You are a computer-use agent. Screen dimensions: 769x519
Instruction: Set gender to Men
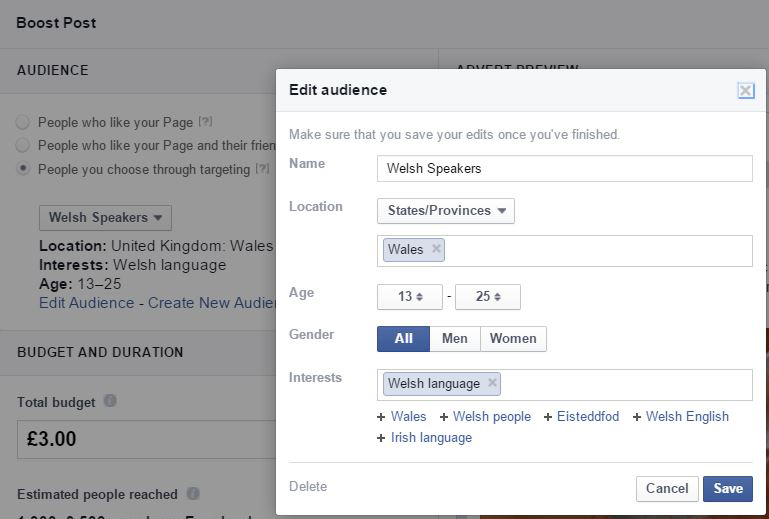[x=455, y=338]
